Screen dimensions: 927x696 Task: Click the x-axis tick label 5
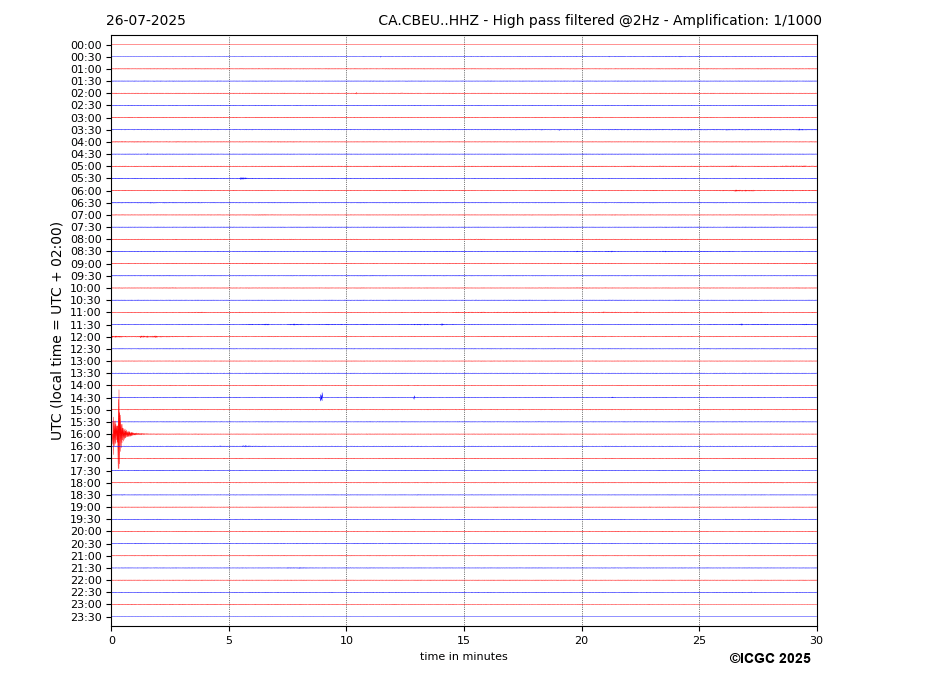pos(229,640)
